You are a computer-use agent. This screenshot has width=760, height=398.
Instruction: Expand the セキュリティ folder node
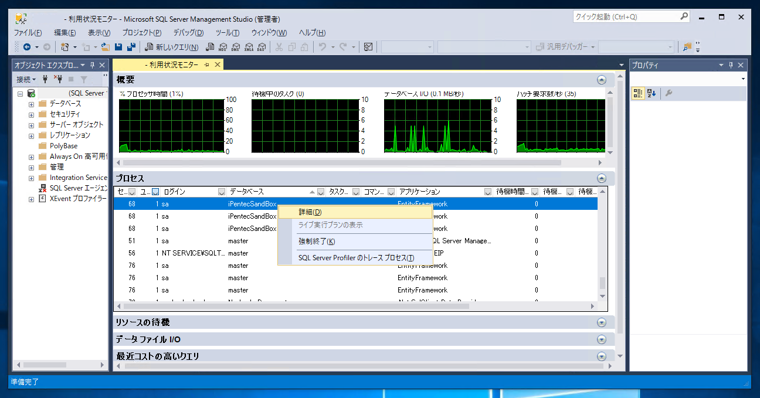[31, 114]
